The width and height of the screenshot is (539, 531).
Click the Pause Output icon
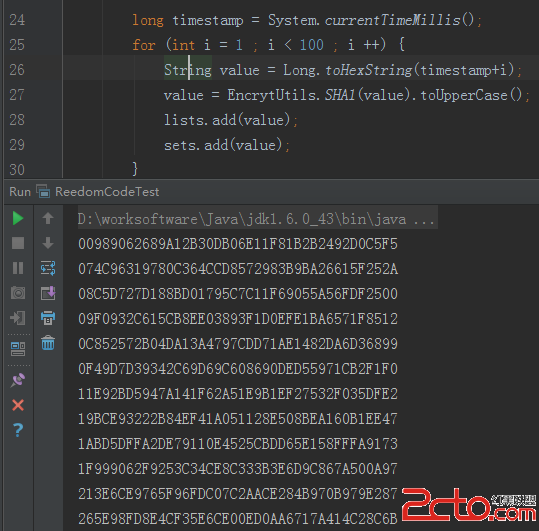[18, 268]
